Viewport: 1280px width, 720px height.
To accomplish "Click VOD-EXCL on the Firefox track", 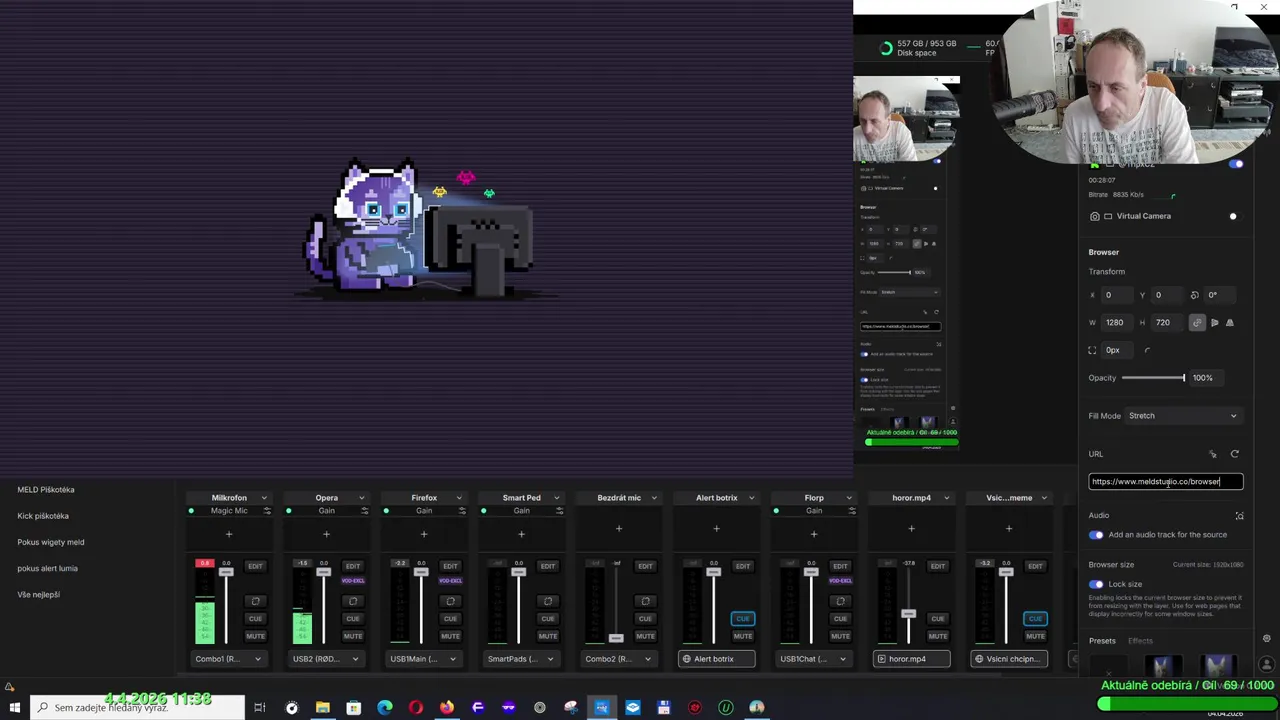I will pyautogui.click(x=450, y=581).
